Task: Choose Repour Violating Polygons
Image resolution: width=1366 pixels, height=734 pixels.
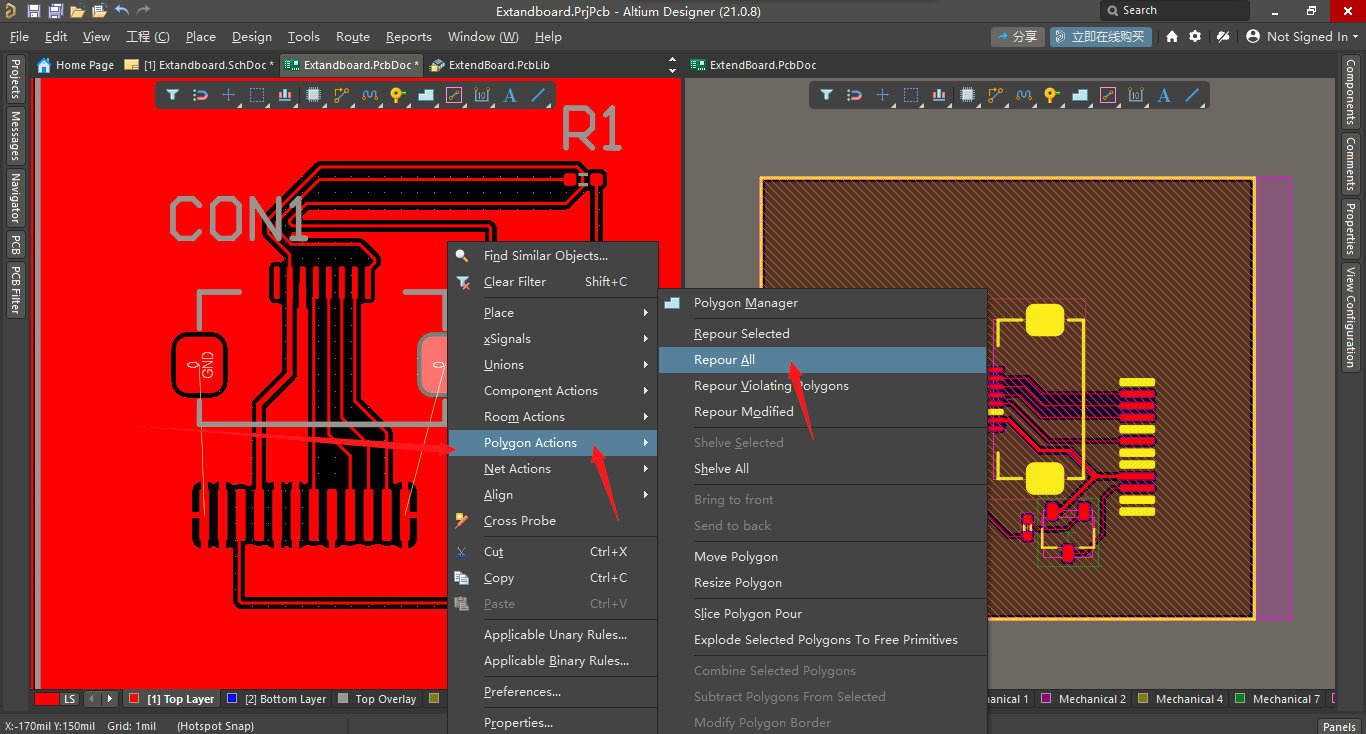Action: point(822,385)
